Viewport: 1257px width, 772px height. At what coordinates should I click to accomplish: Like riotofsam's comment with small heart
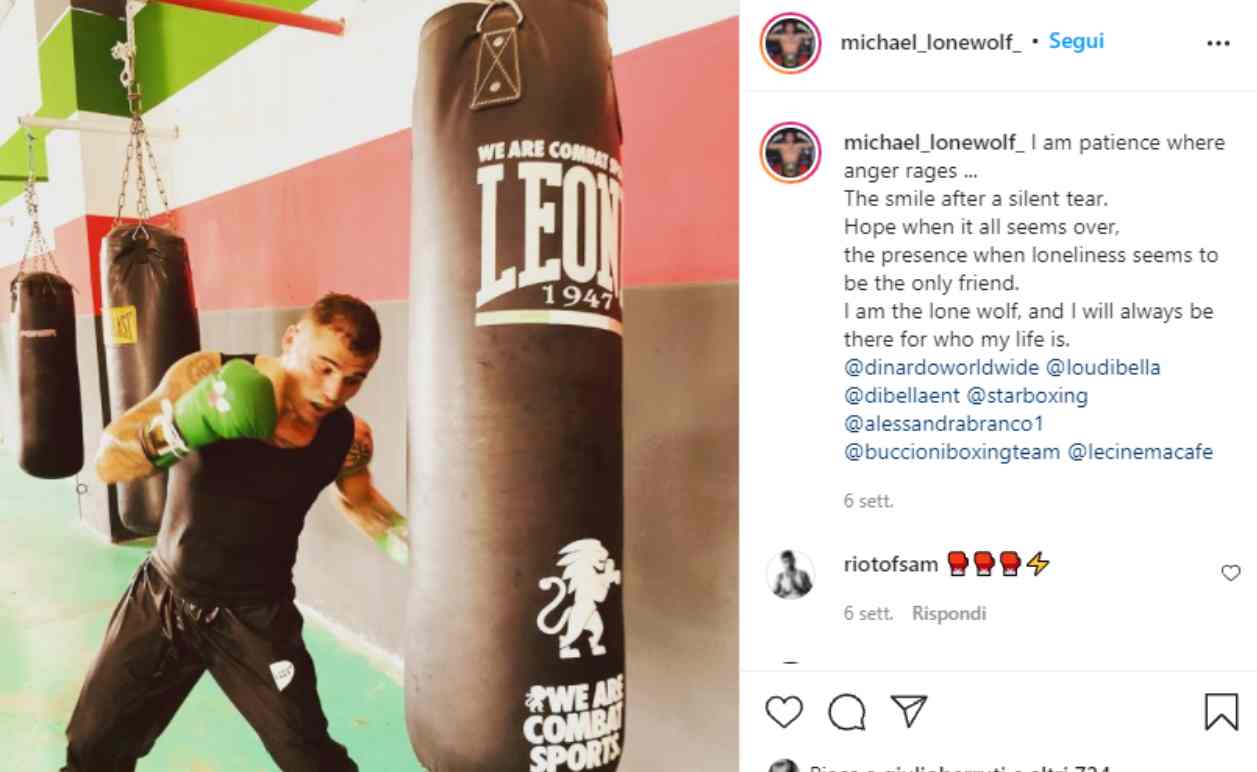(x=1231, y=573)
